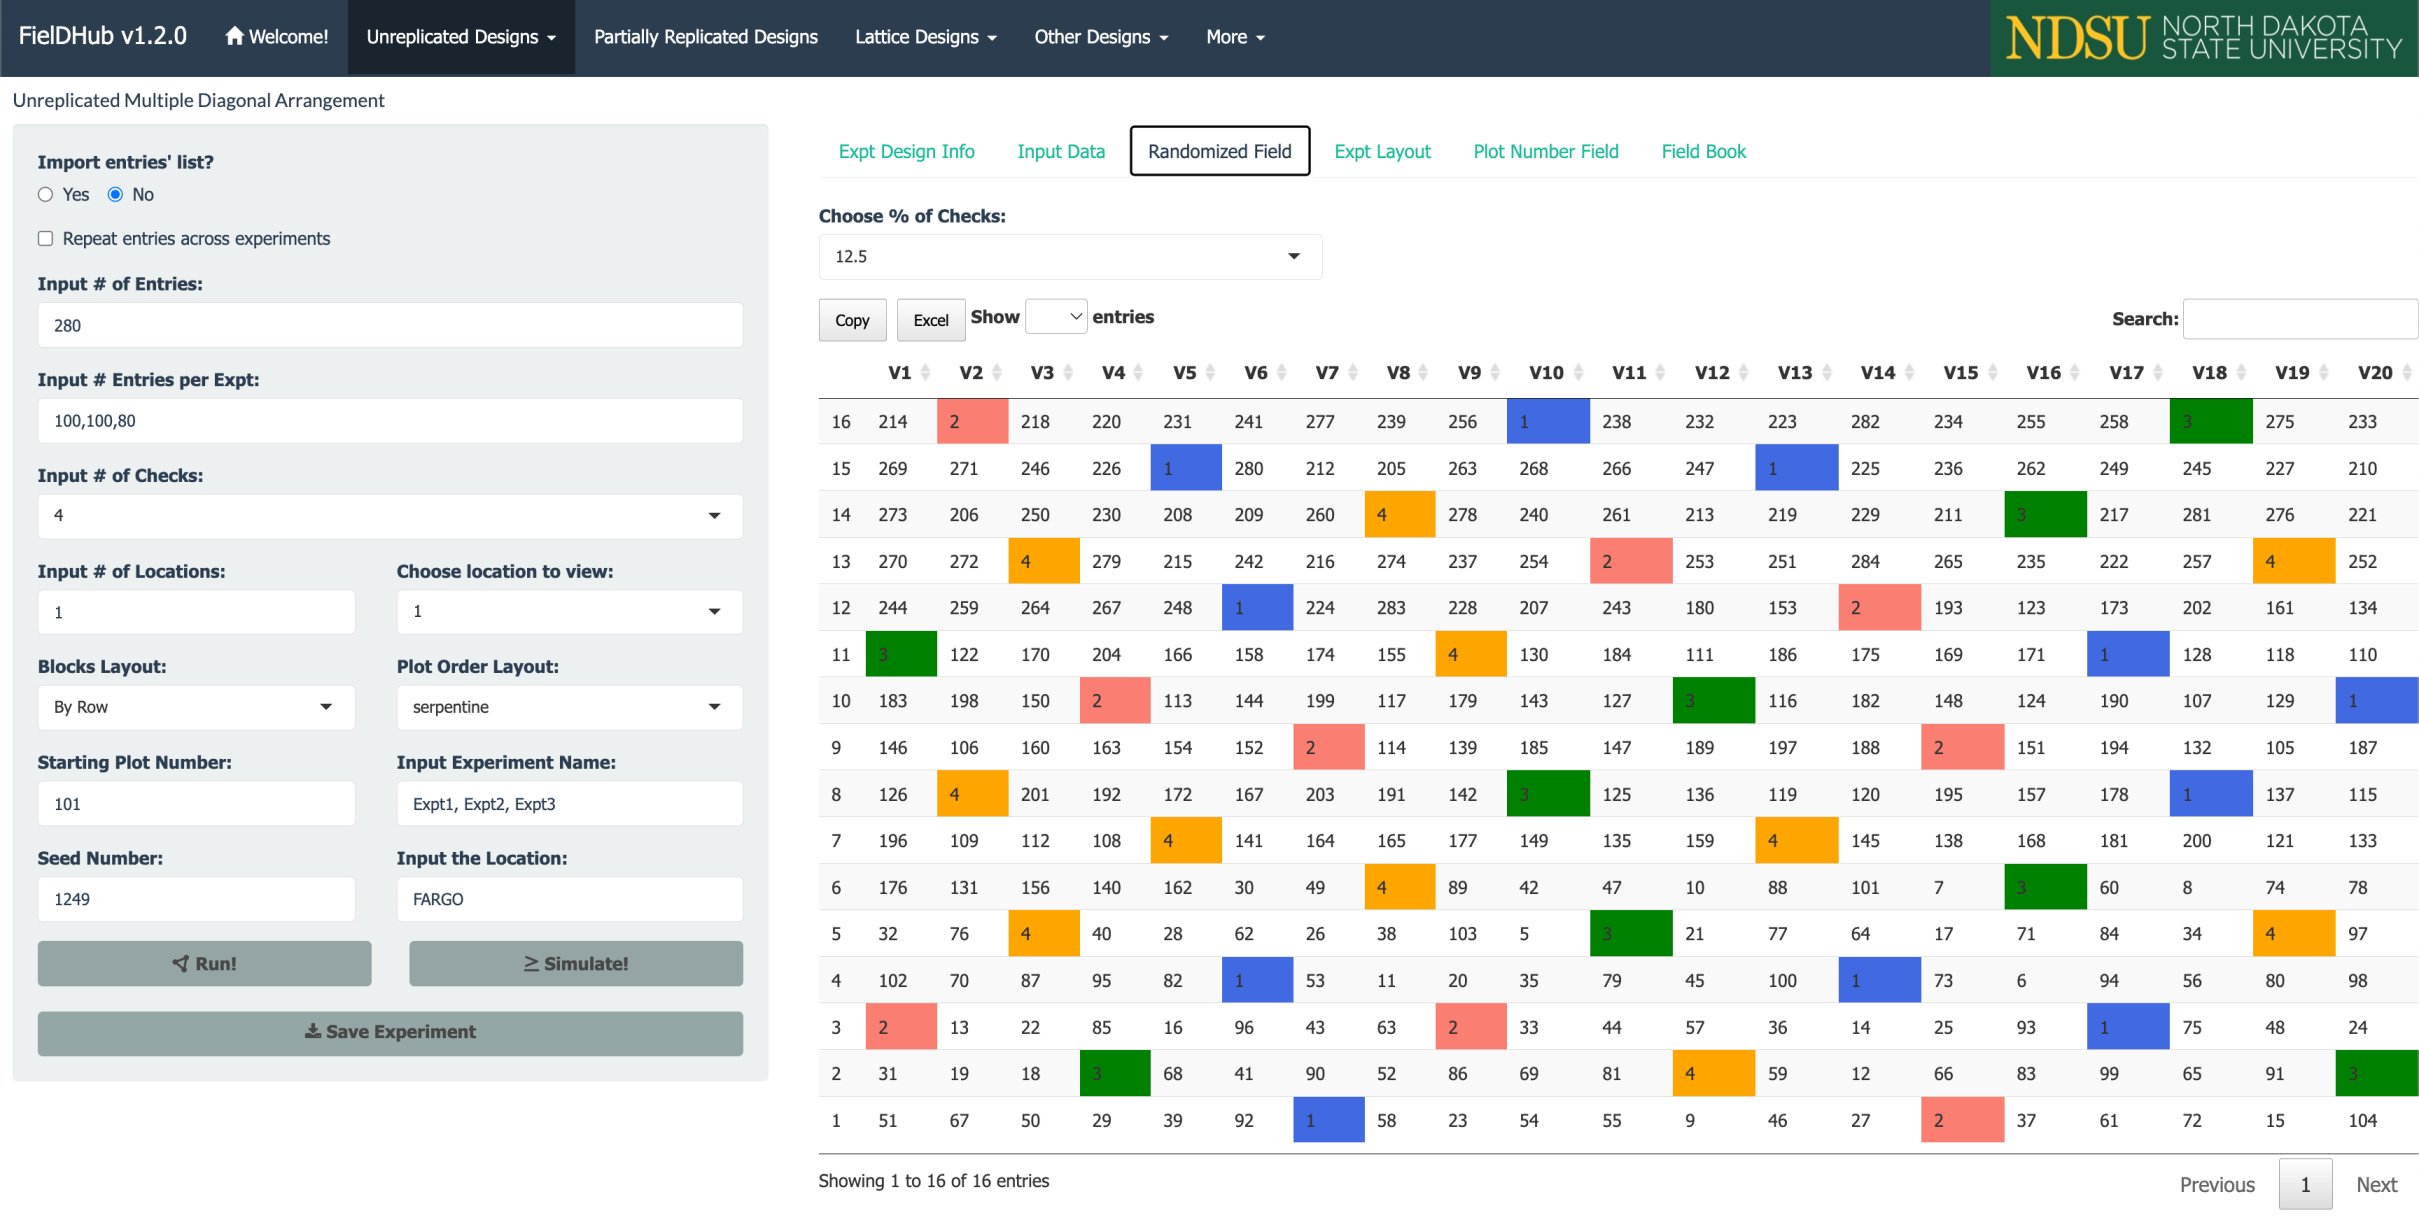The height and width of the screenshot is (1220, 2419).
Task: Click the sort arrows on column V1
Action: tap(925, 372)
